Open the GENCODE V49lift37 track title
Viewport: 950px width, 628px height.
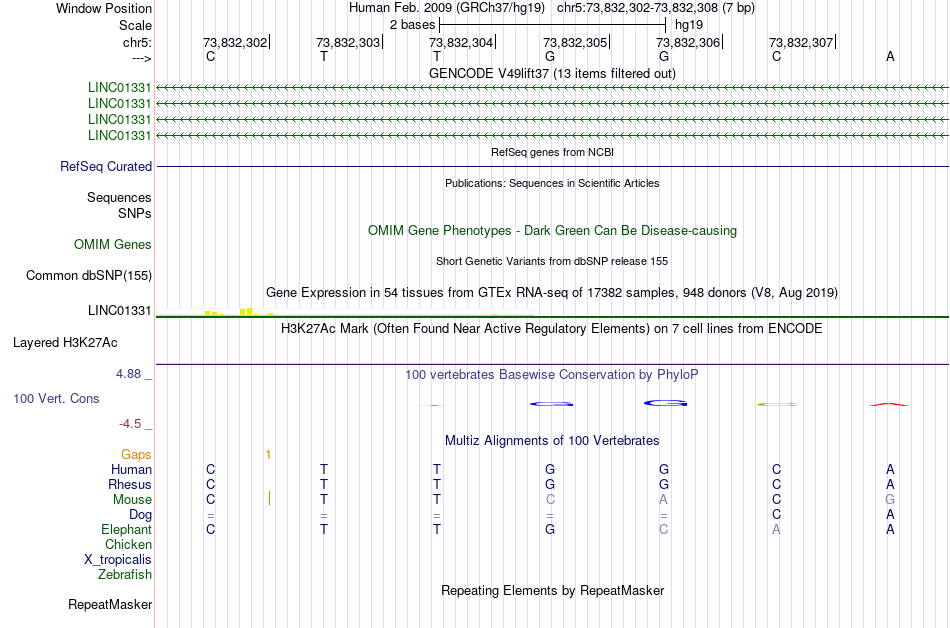click(x=552, y=73)
